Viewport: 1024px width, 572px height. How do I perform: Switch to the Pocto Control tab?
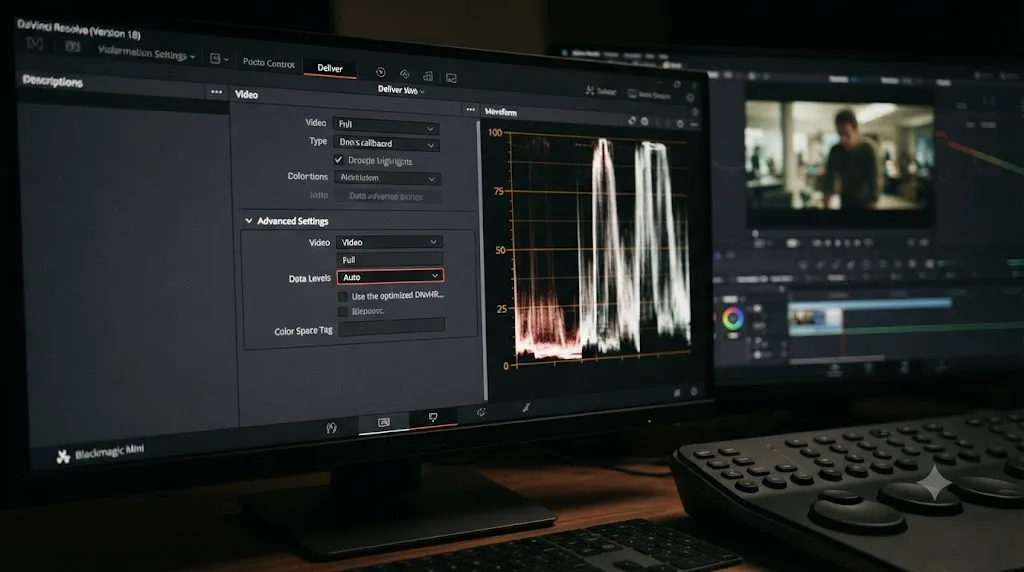[x=268, y=63]
